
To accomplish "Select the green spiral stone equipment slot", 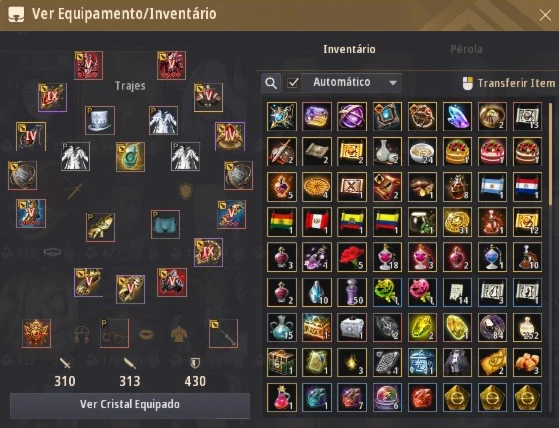I will 130,157.
